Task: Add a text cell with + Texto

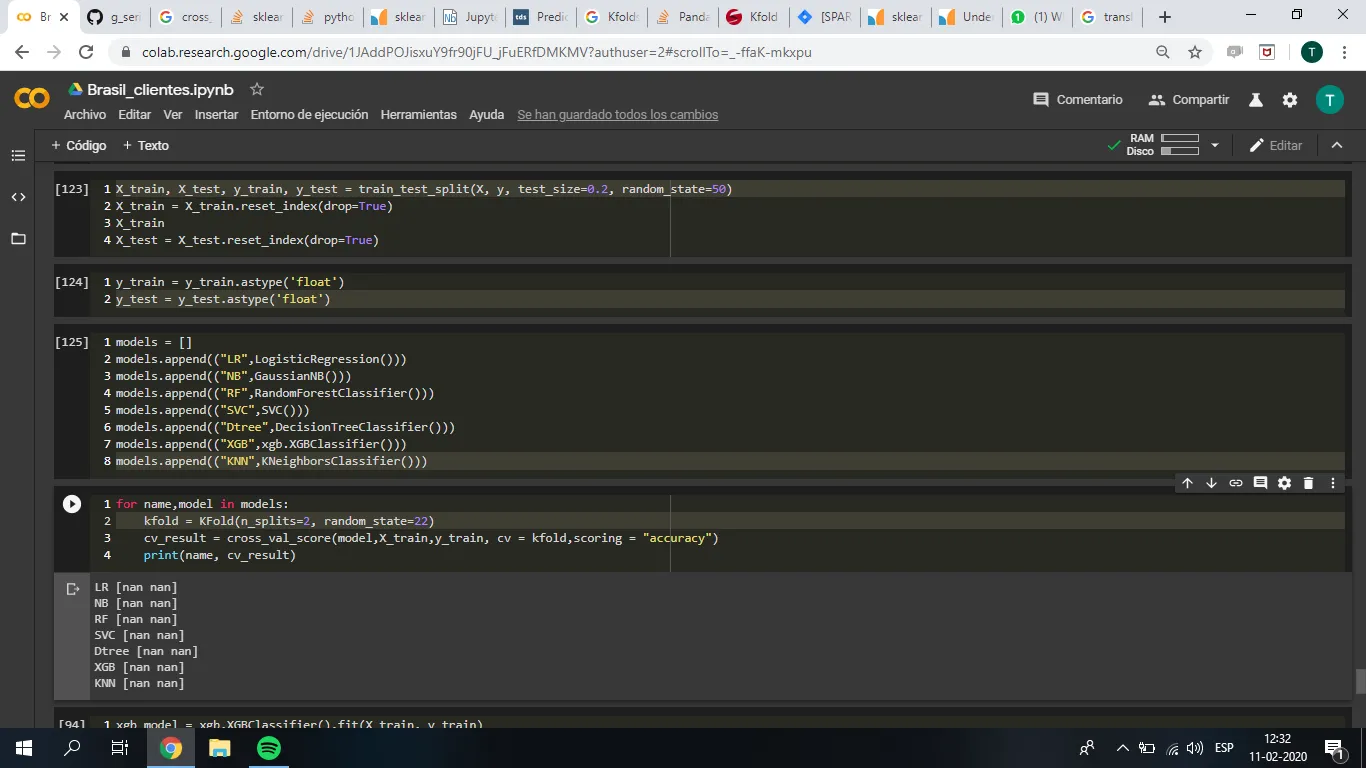Action: 145,146
